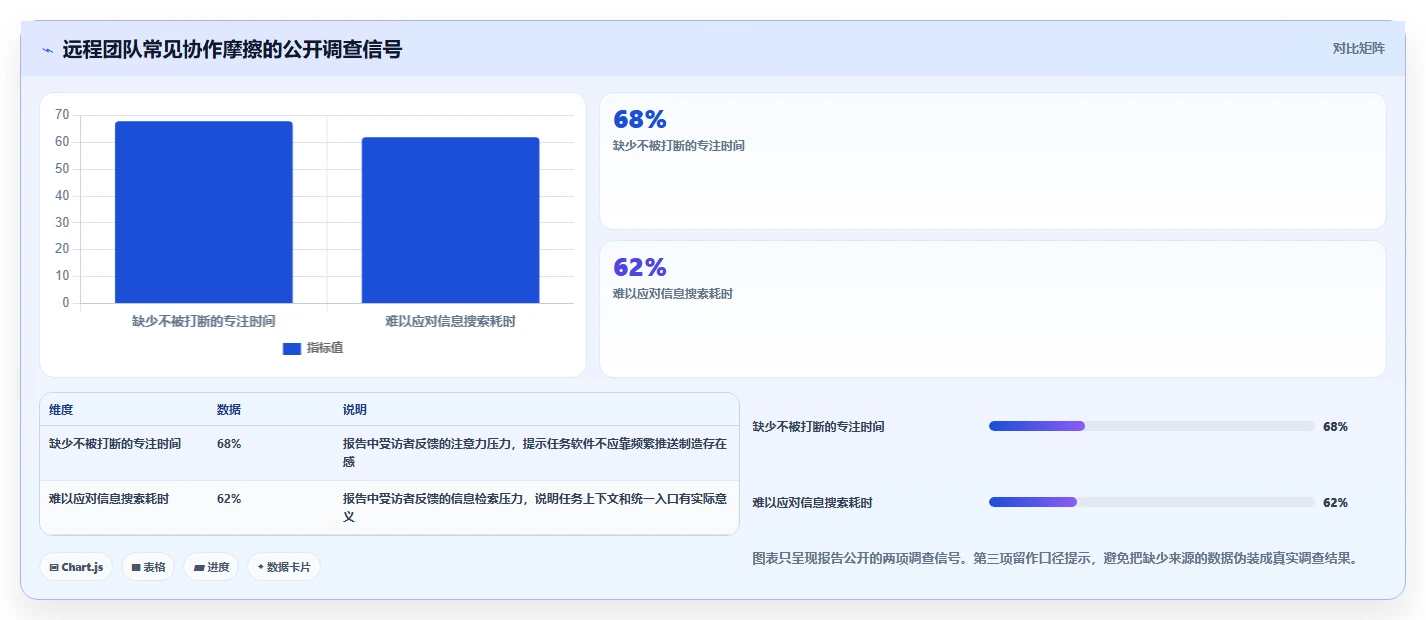Click the progress row label 难以应对信息搜索耗时
This screenshot has width=1426, height=620.
(812, 502)
